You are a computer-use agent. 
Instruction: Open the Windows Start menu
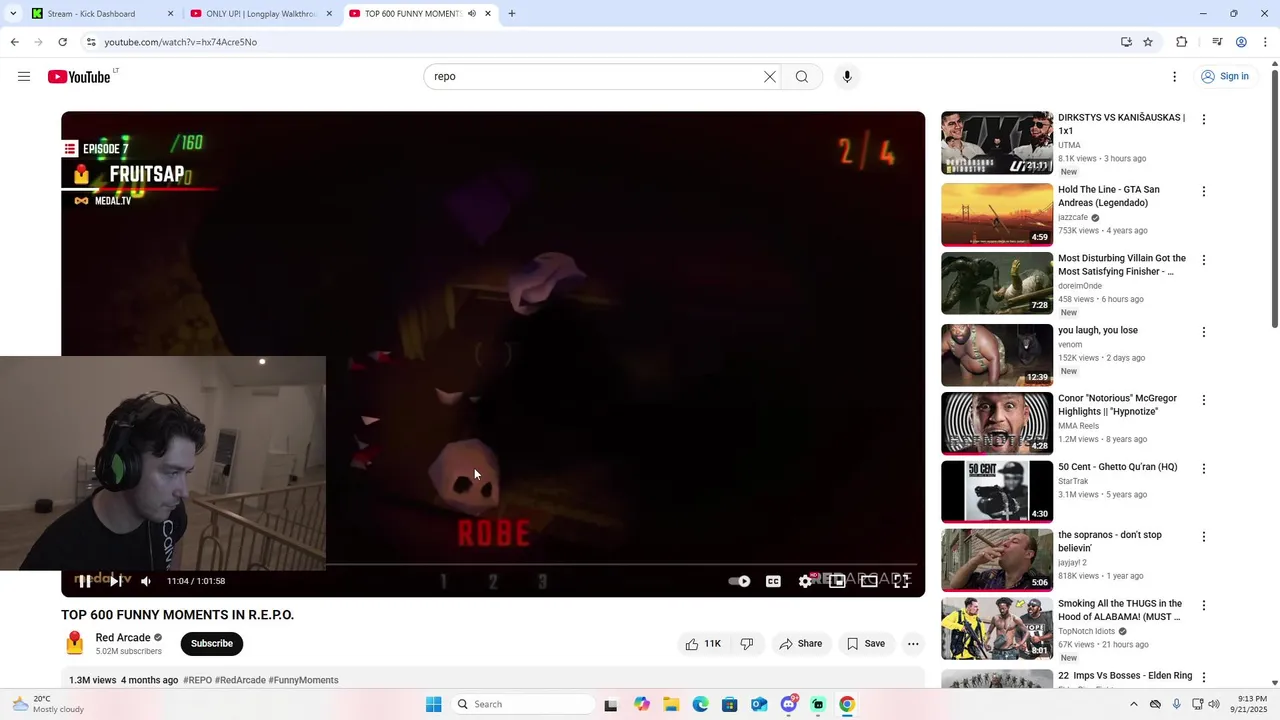[x=433, y=705]
